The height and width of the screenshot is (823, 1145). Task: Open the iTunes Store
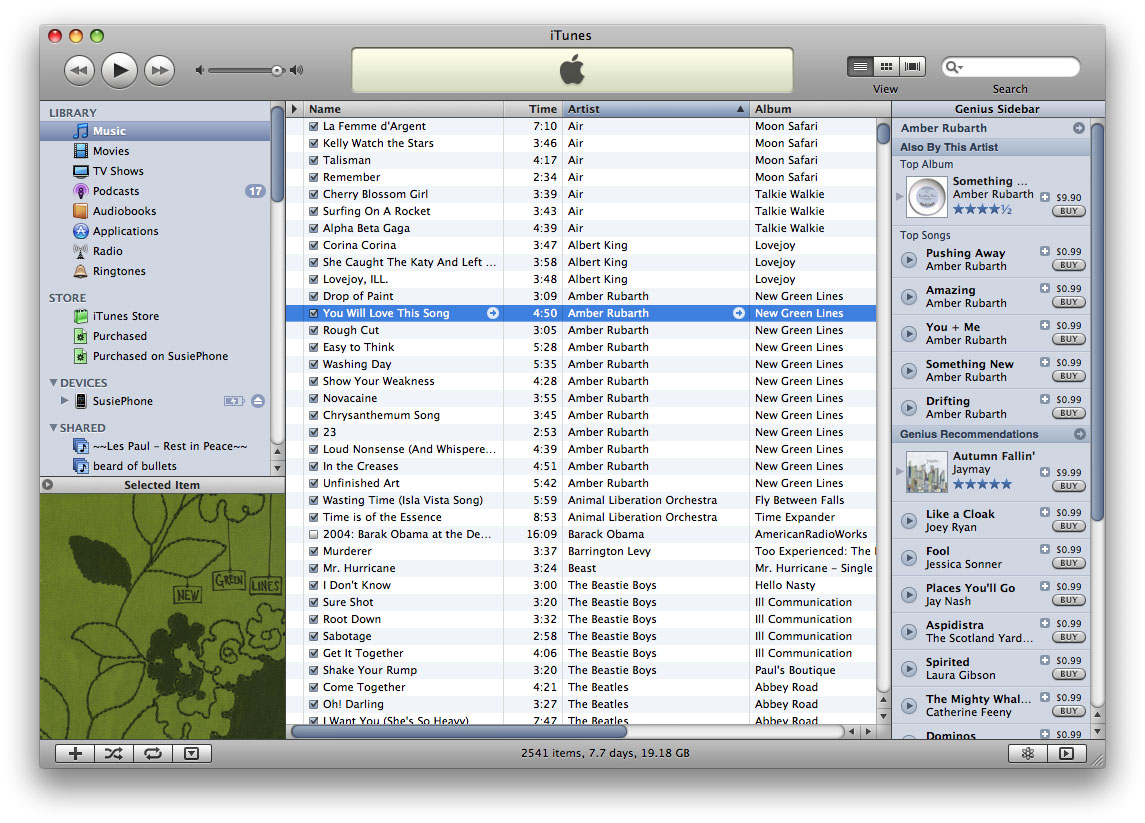(x=126, y=316)
